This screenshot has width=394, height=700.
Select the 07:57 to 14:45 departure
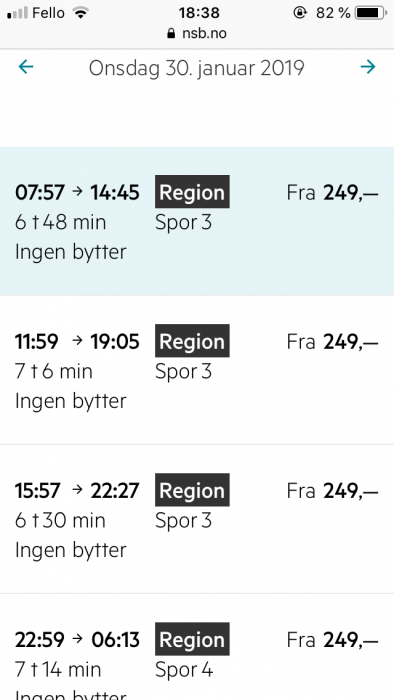197,221
